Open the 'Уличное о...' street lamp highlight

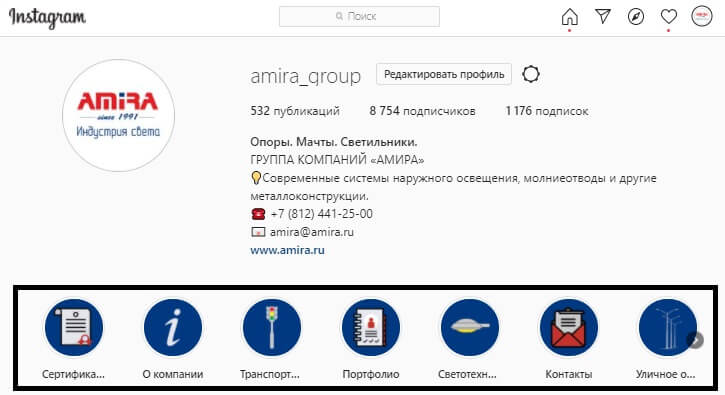[667, 327]
